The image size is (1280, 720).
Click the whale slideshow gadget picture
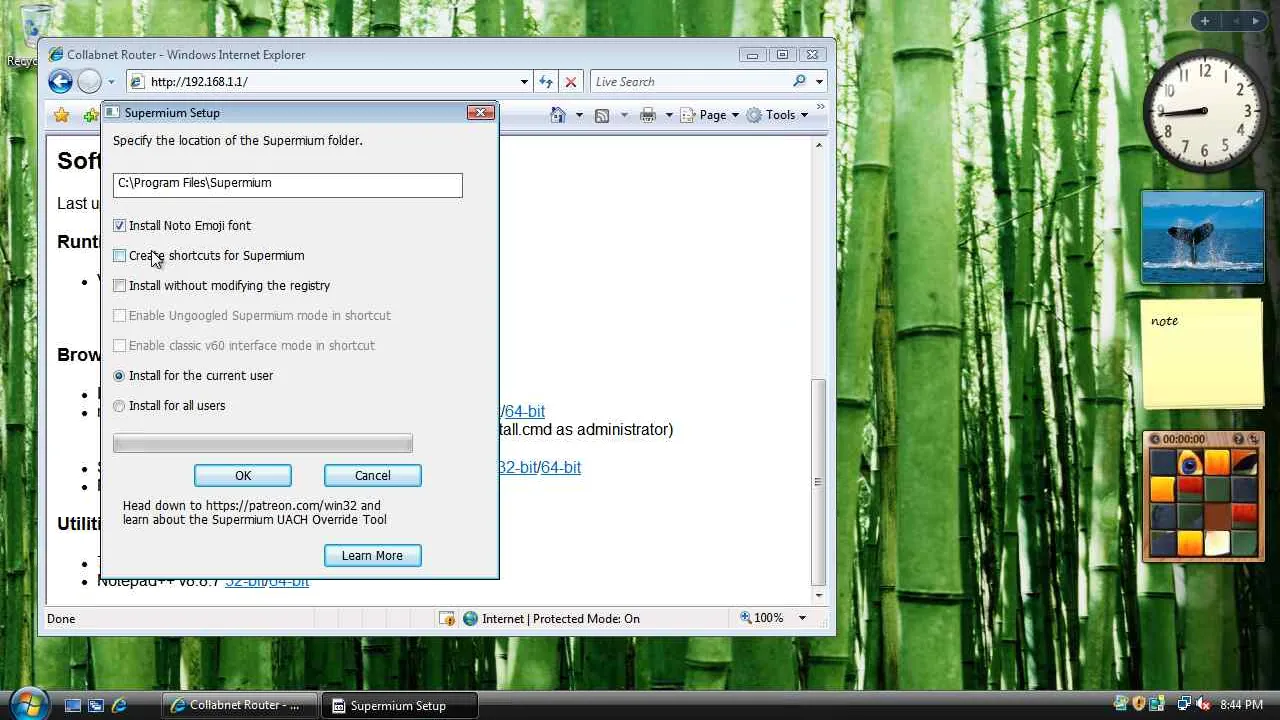point(1203,237)
